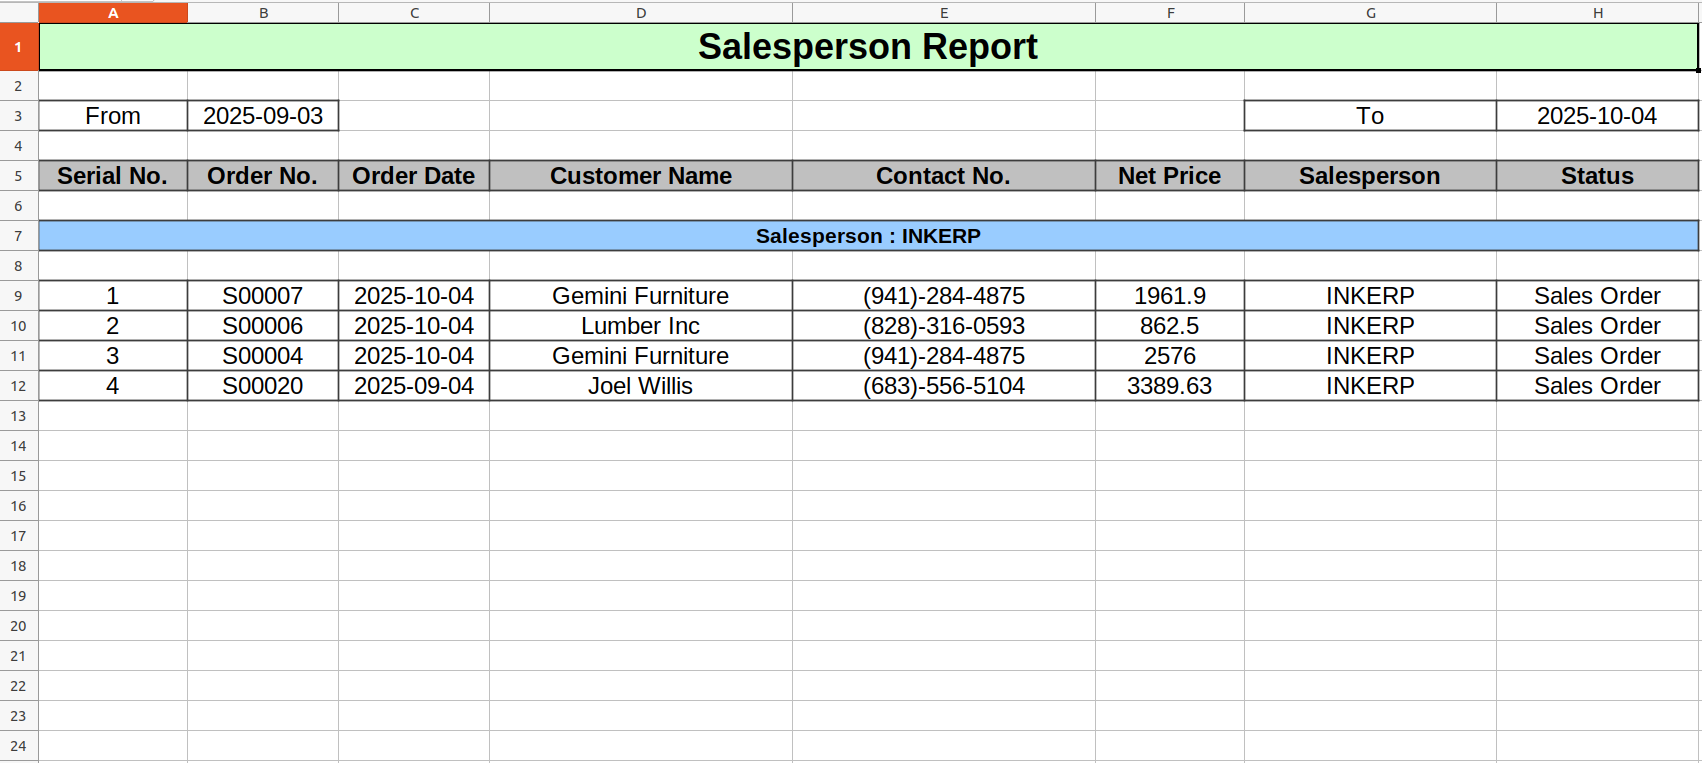
Task: Click 'Sales Order' status in S00020 row
Action: (x=1598, y=386)
